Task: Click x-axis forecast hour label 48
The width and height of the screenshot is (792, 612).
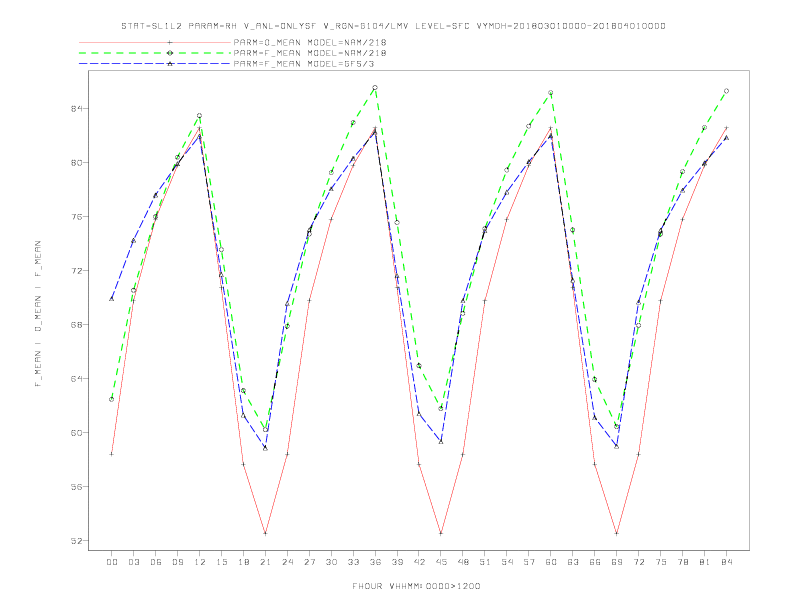Action: 463,562
